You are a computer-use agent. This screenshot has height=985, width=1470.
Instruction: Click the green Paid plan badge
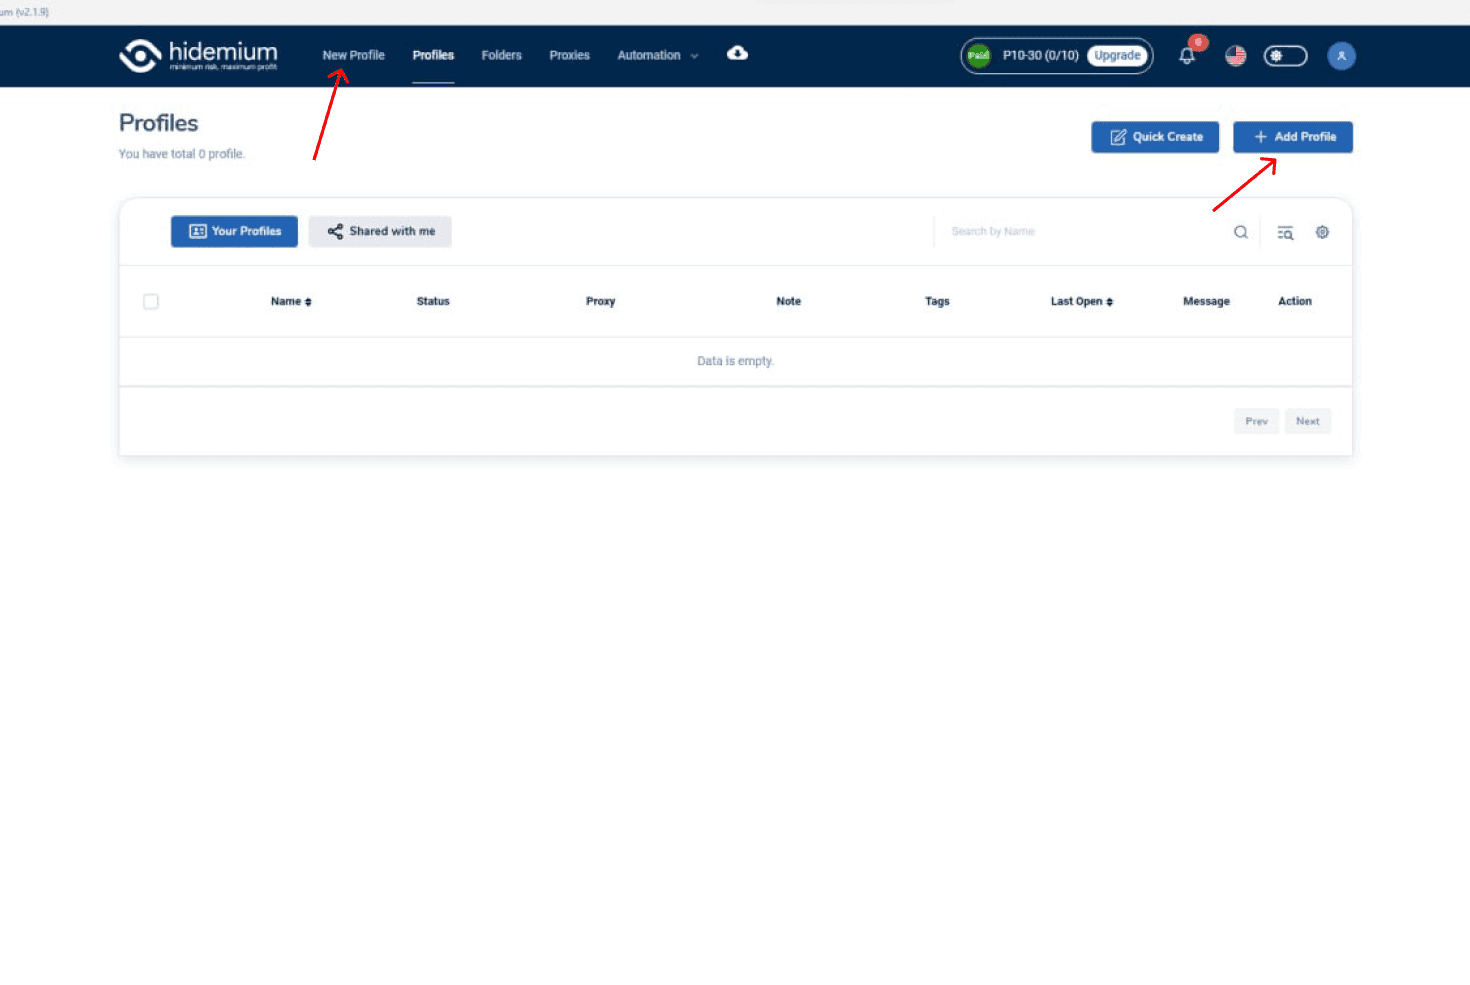click(x=978, y=55)
